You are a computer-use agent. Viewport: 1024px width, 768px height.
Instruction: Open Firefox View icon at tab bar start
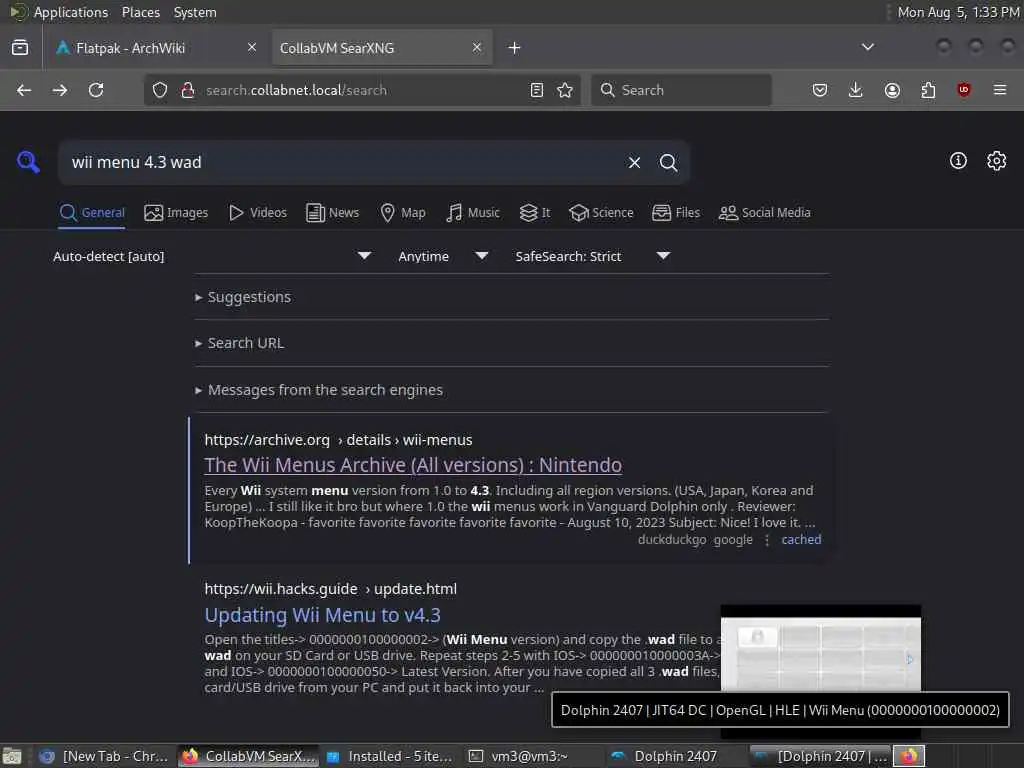click(20, 48)
